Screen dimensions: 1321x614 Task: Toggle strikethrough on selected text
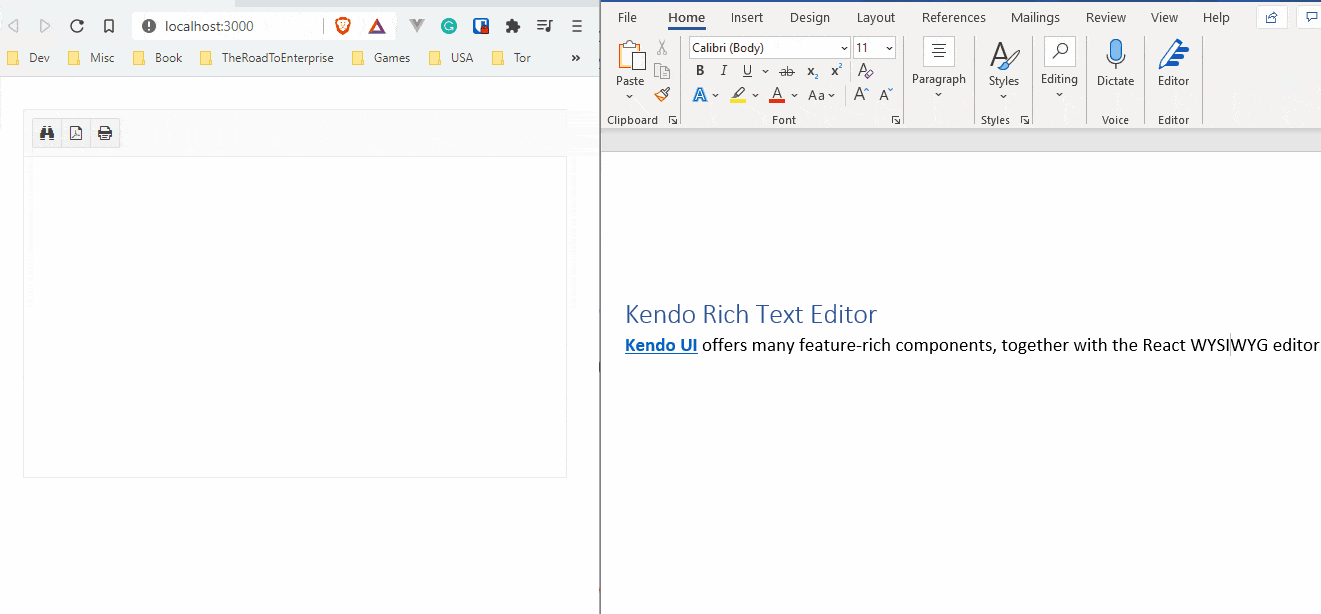pos(787,70)
